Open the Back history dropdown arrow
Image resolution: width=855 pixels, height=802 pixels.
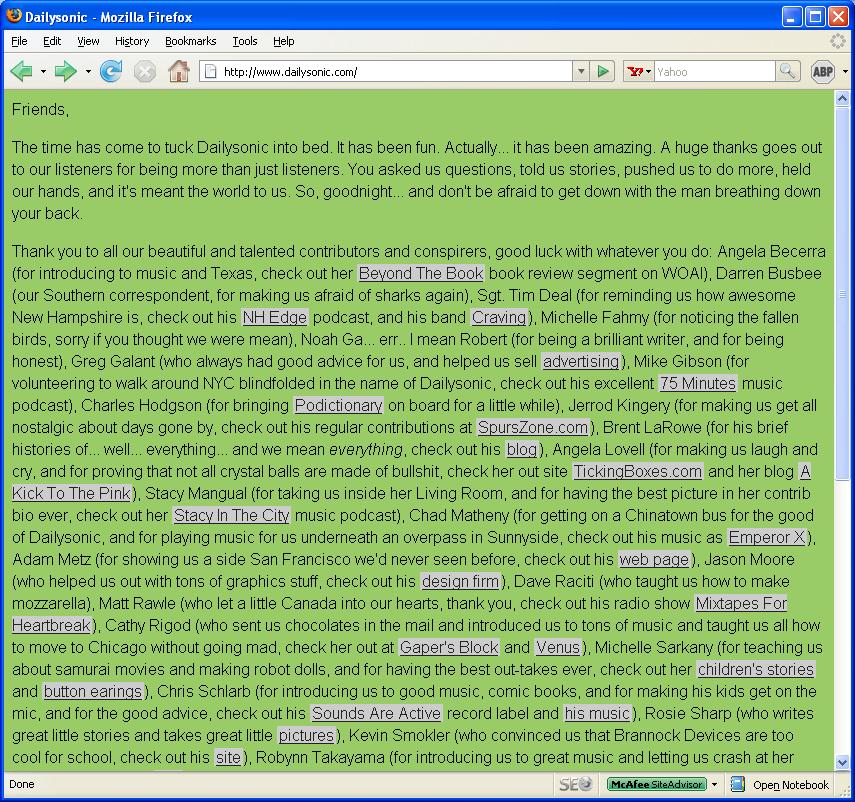point(43,71)
